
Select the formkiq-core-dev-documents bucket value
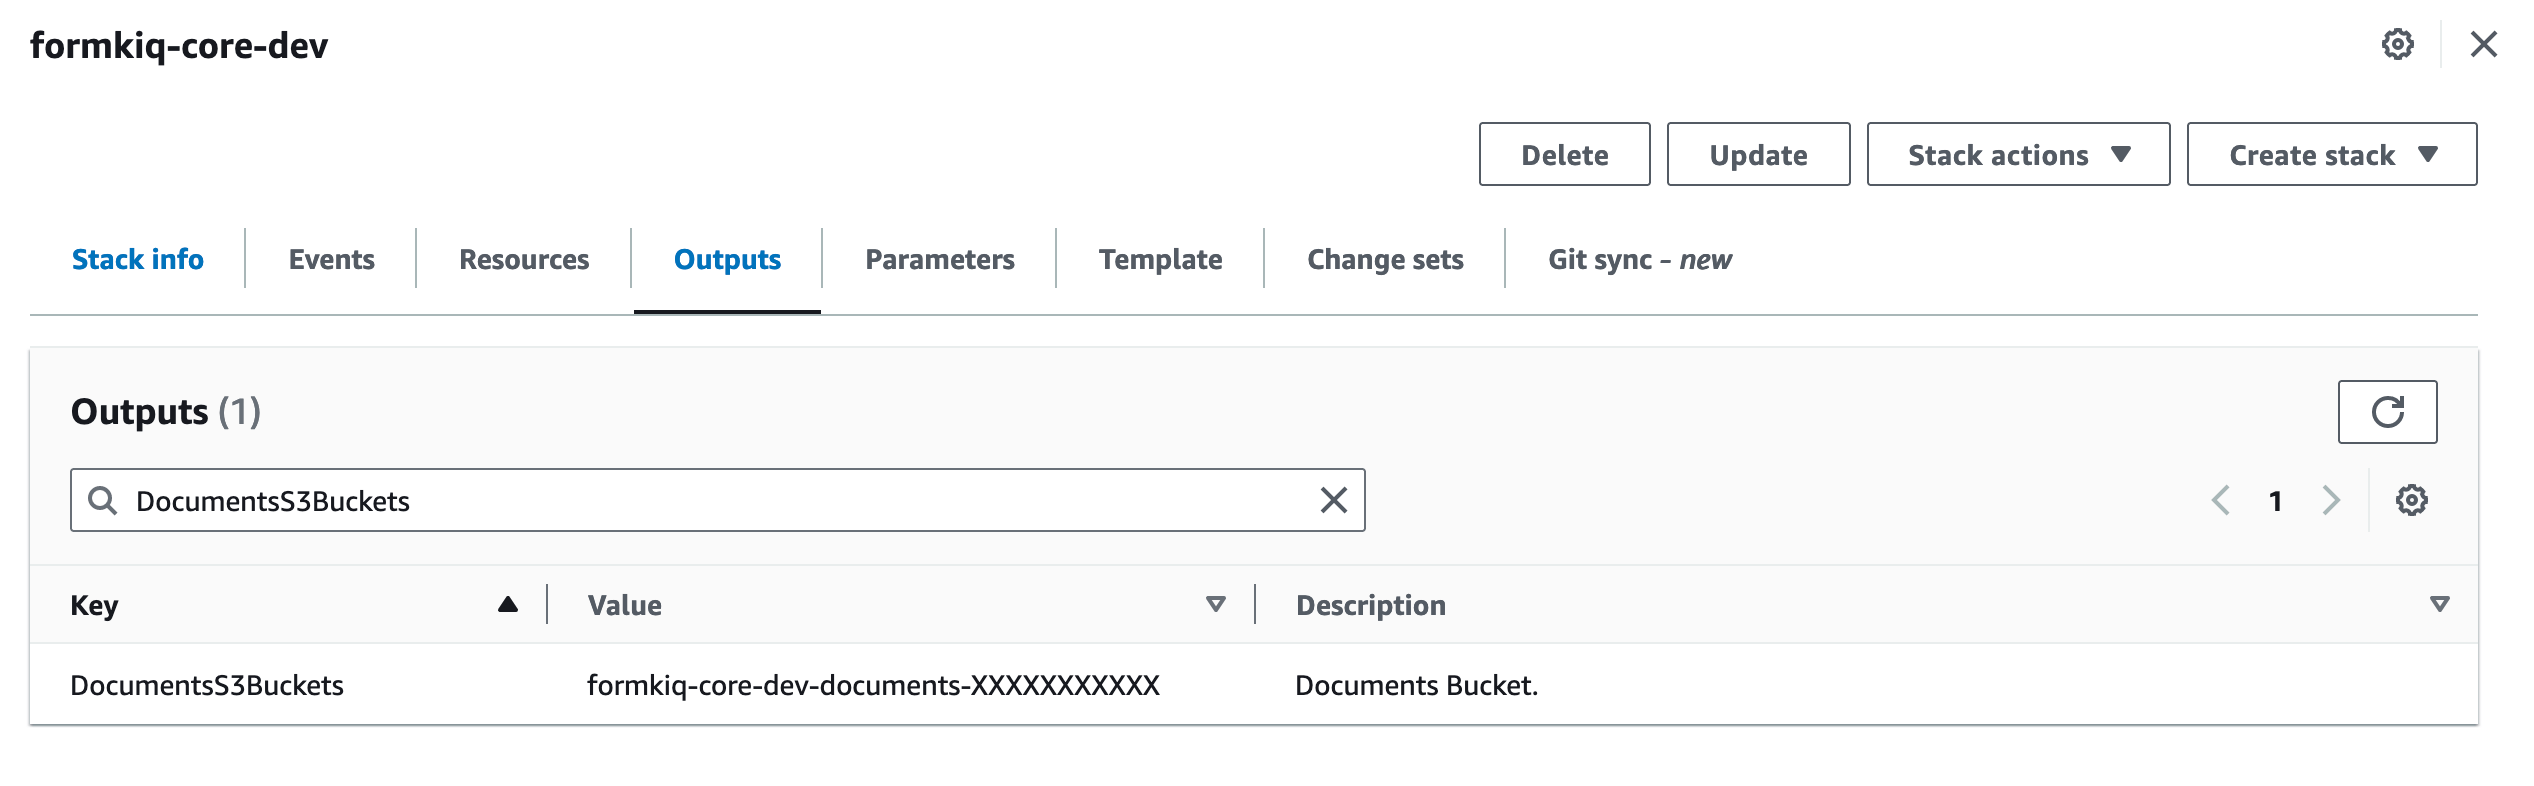(x=873, y=685)
